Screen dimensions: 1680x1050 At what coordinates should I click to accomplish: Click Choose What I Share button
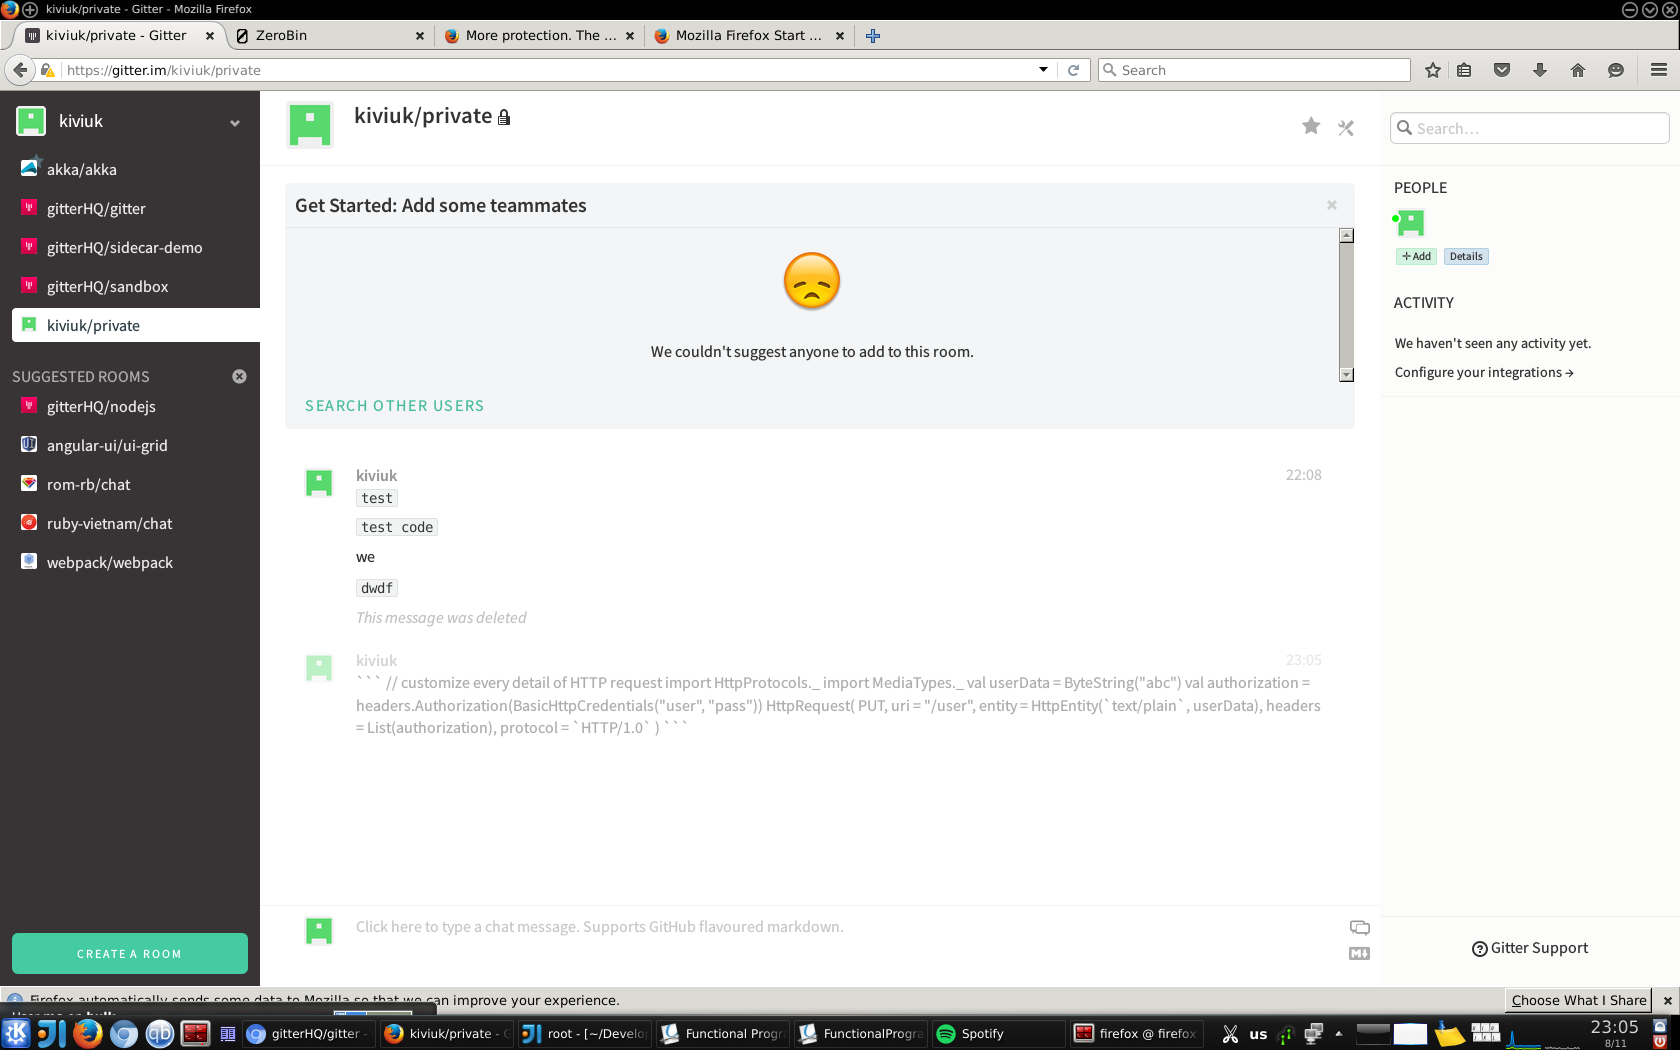click(1579, 1000)
